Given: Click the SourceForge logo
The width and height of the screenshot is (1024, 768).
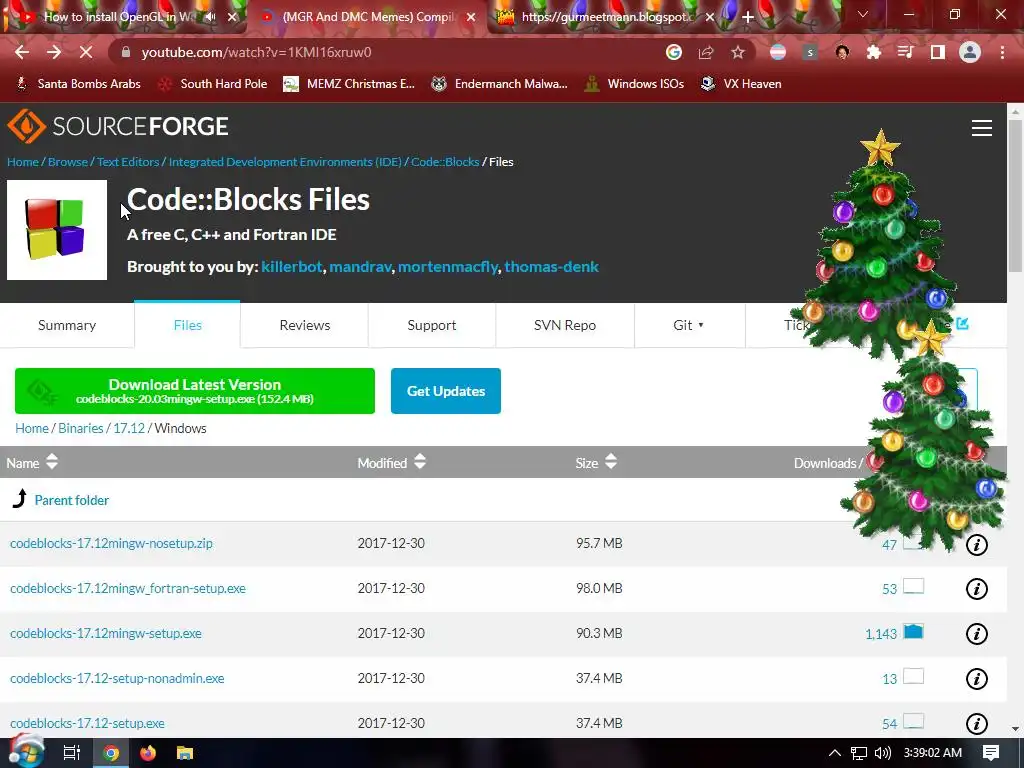Looking at the screenshot, I should (118, 126).
